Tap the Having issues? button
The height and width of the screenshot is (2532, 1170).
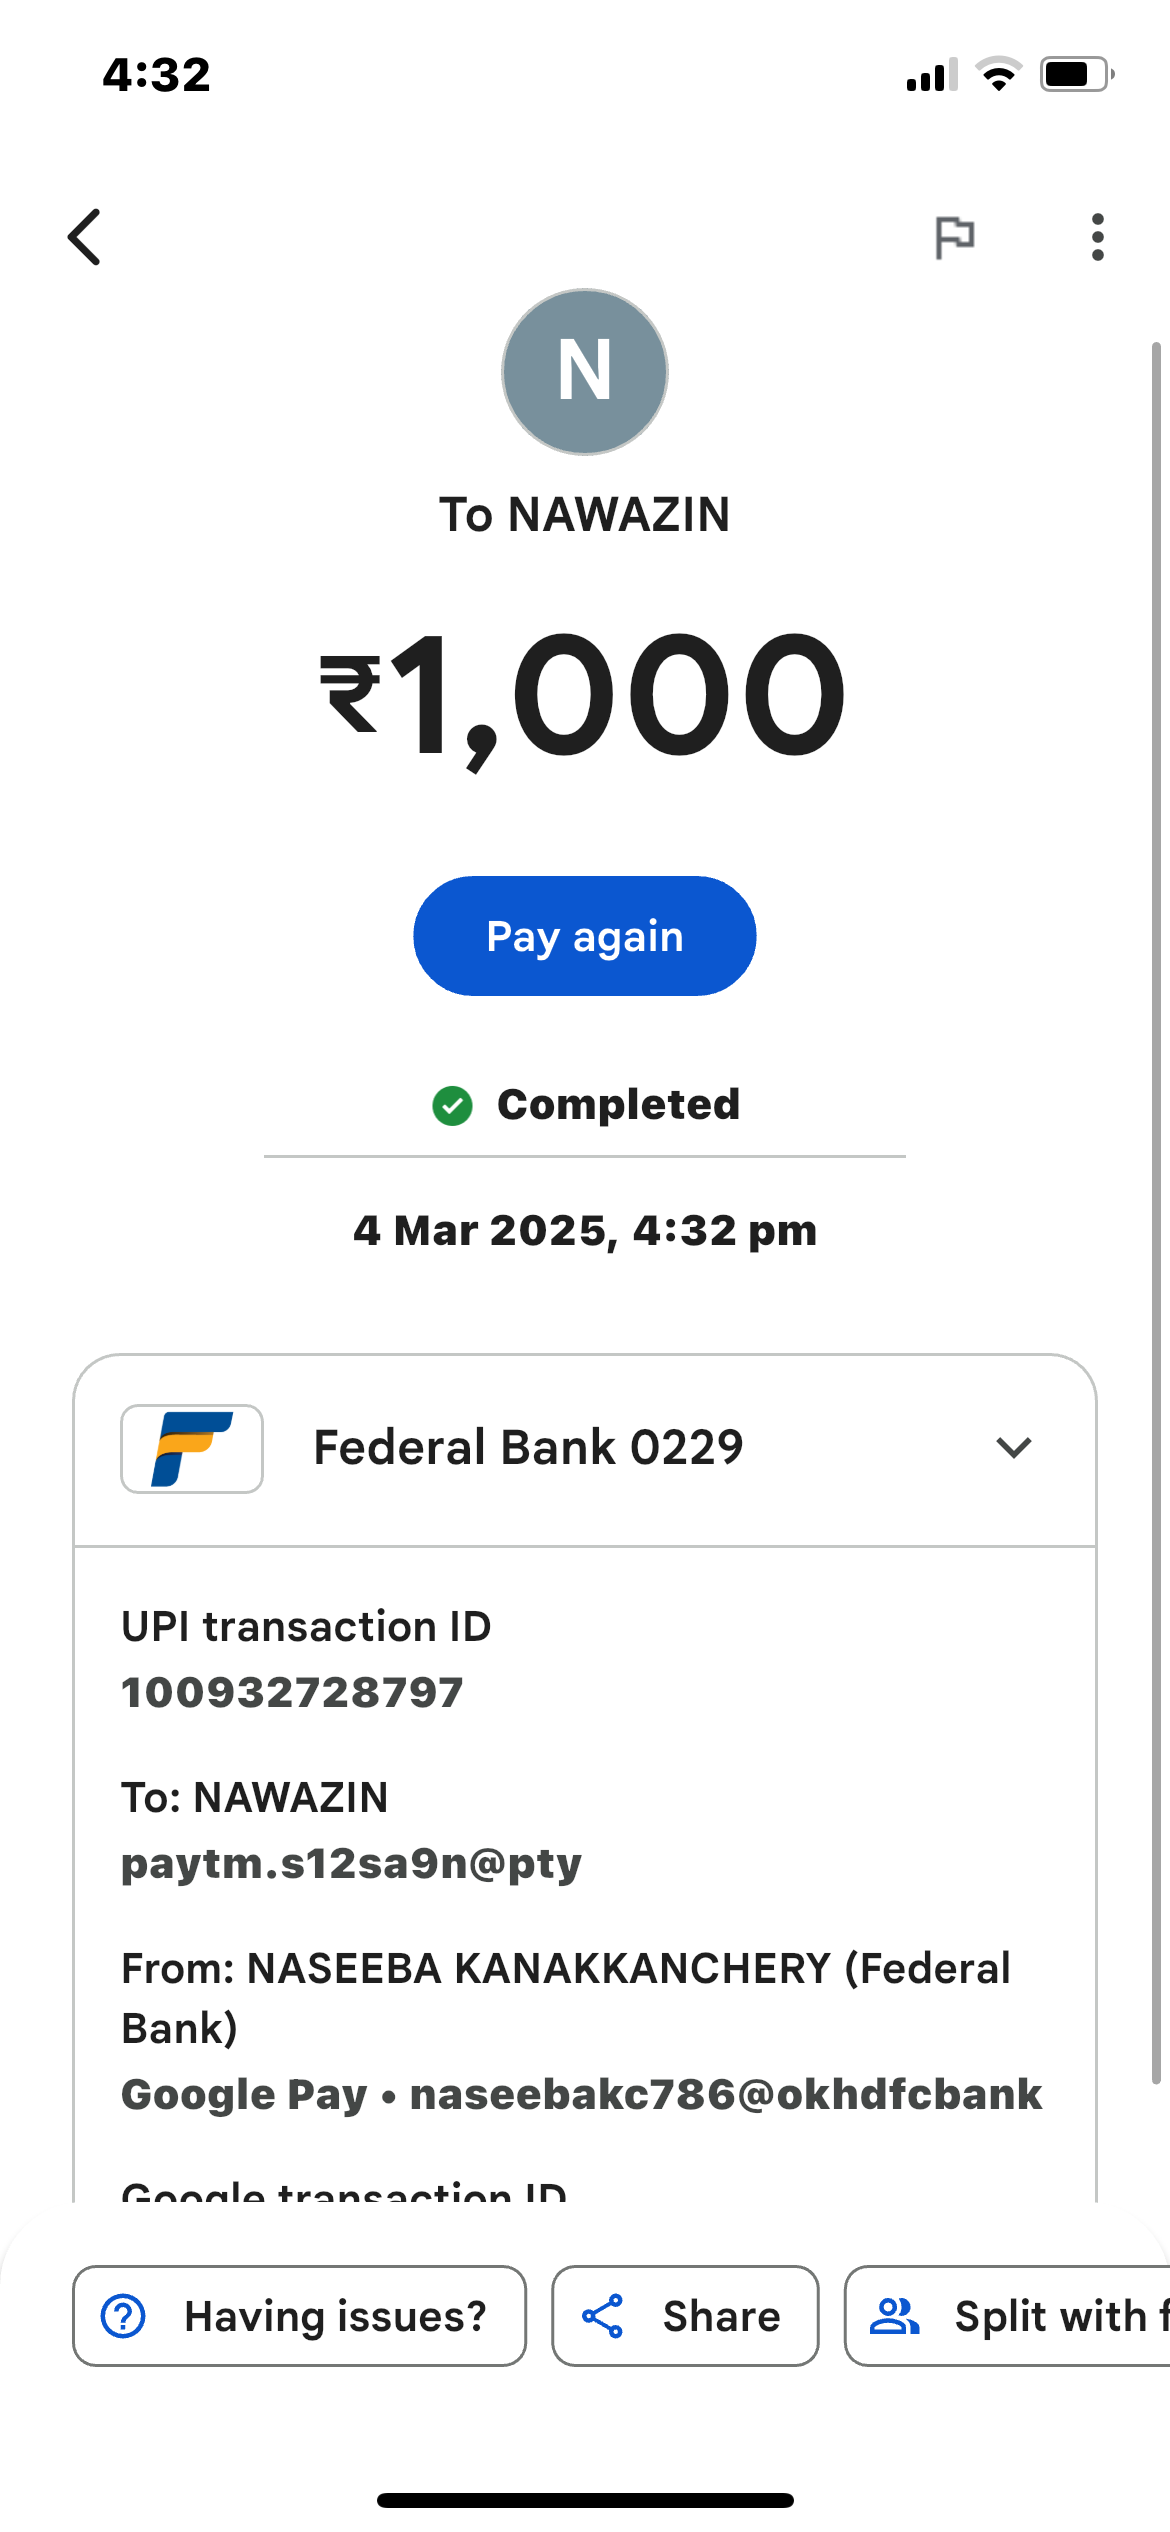tap(299, 2316)
